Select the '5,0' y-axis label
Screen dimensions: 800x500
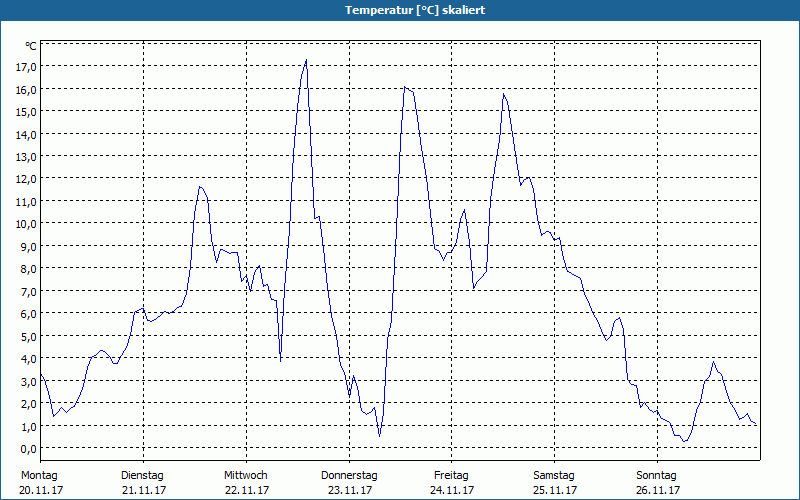pos(28,336)
